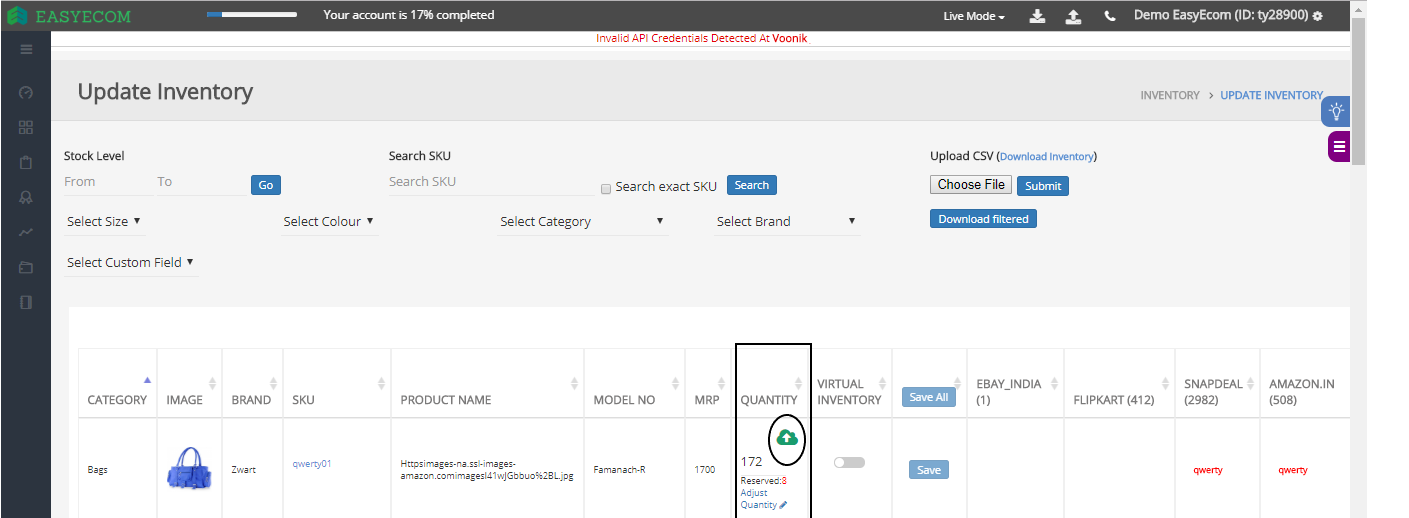Screen dimensions: 1409x518
Task: Open the hamburger sidebar menu
Action: 26,49
